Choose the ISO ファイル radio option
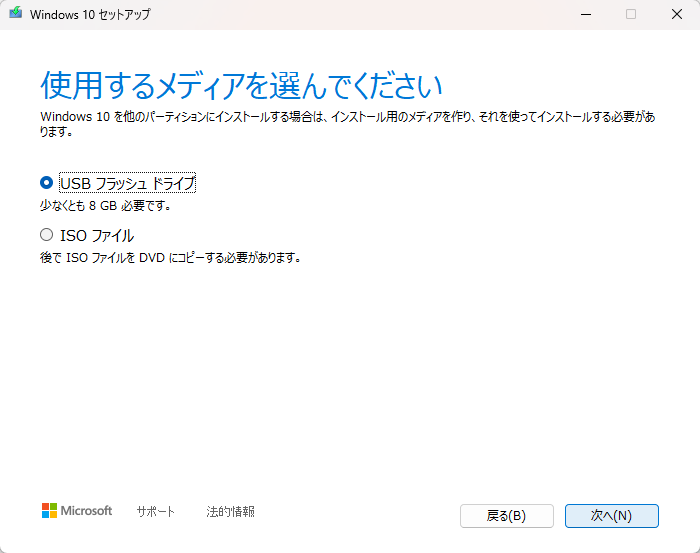700x553 pixels. [x=46, y=235]
